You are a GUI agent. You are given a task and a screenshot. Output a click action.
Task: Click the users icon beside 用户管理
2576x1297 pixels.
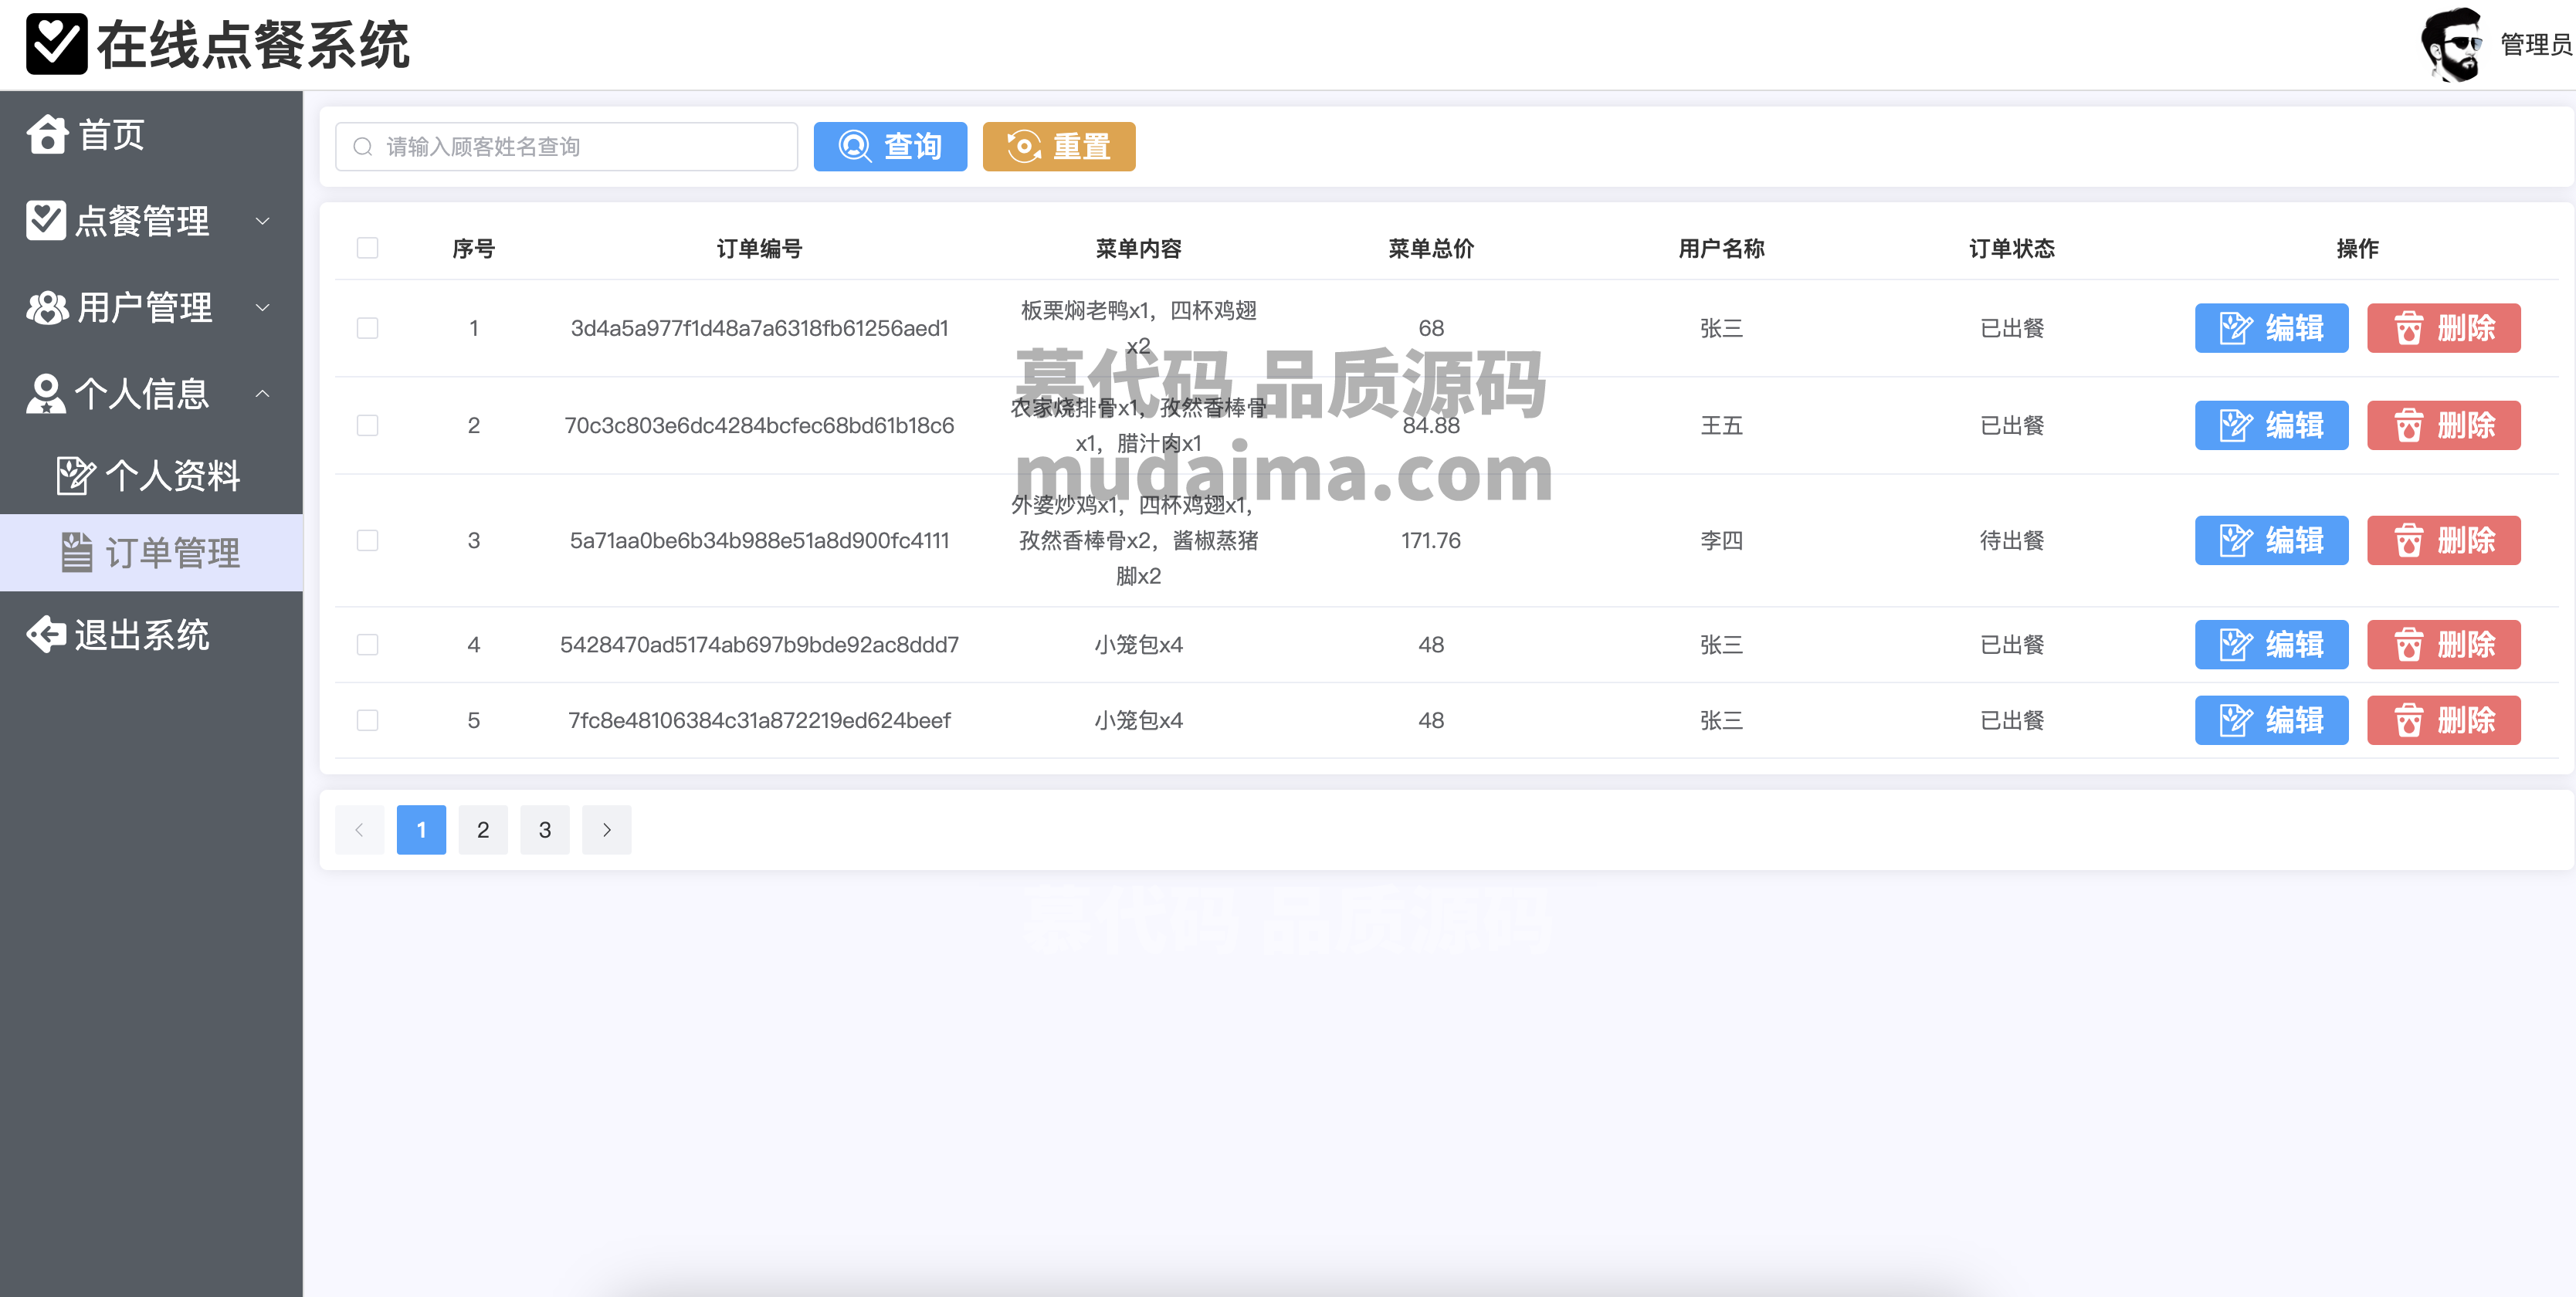pyautogui.click(x=47, y=307)
